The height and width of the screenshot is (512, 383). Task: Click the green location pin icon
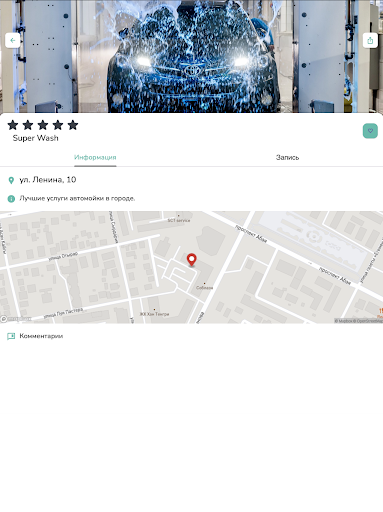11,180
